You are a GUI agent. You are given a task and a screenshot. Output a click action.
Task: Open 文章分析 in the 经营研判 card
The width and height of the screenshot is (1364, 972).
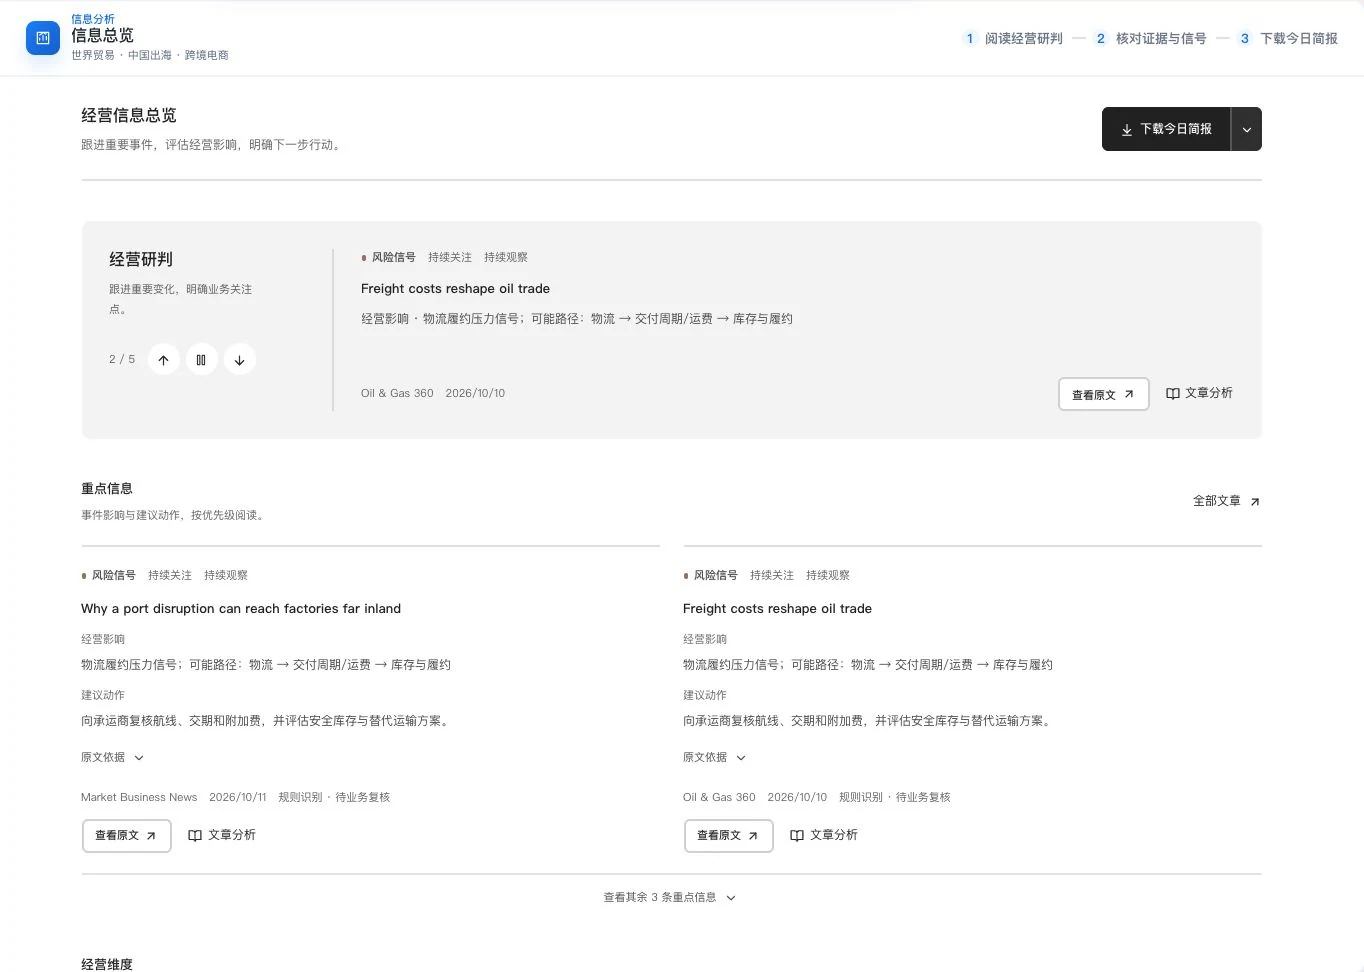pyautogui.click(x=1199, y=393)
